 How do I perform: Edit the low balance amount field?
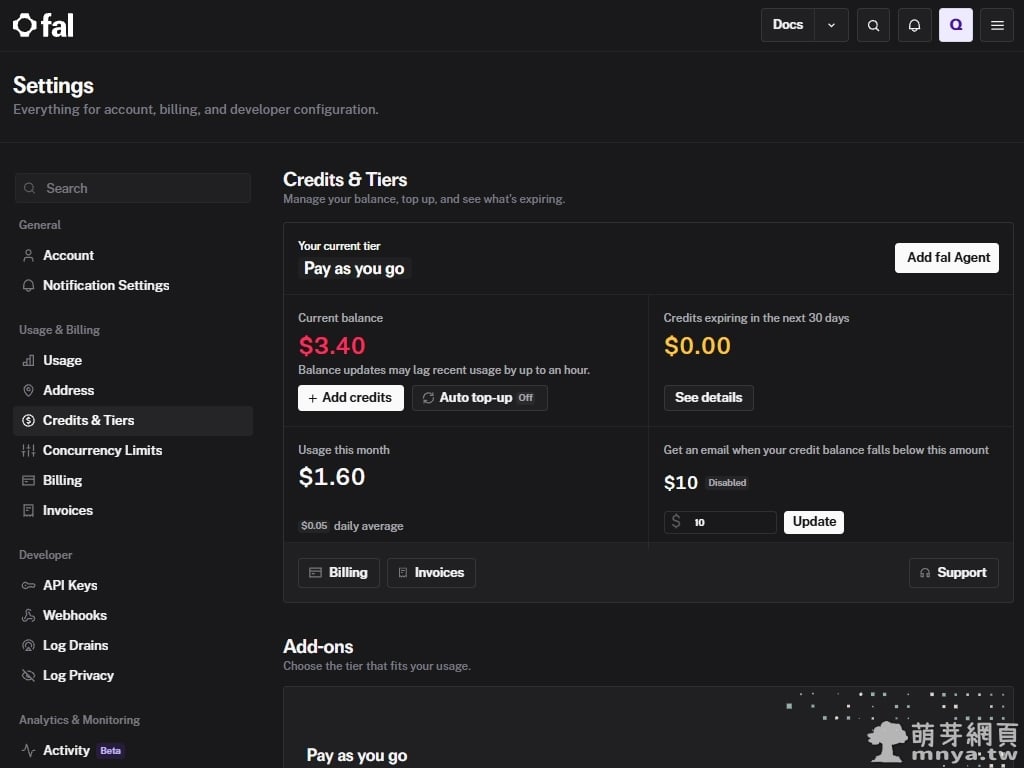point(720,522)
